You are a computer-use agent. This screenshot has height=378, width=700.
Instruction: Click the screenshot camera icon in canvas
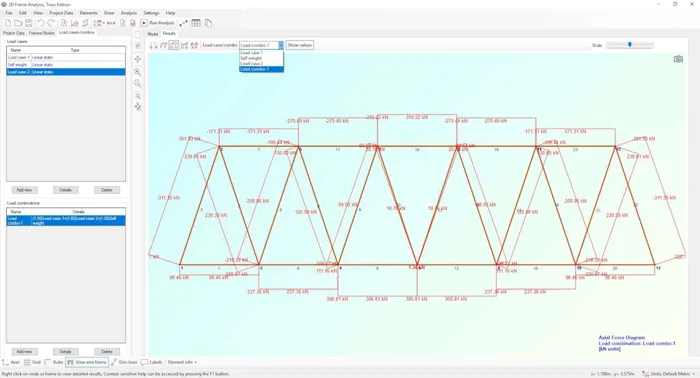click(678, 59)
